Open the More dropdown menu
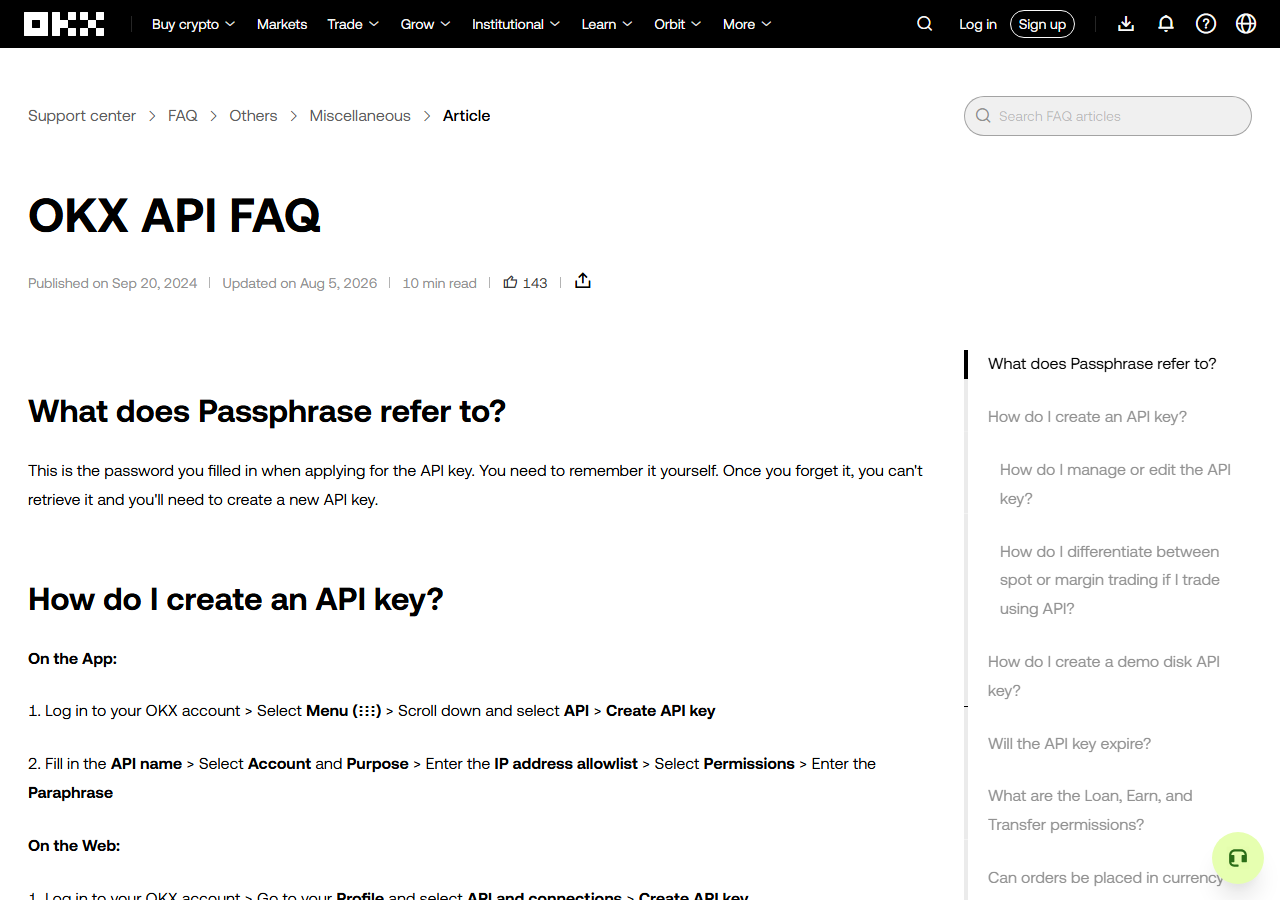The height and width of the screenshot is (900, 1280). point(747,24)
